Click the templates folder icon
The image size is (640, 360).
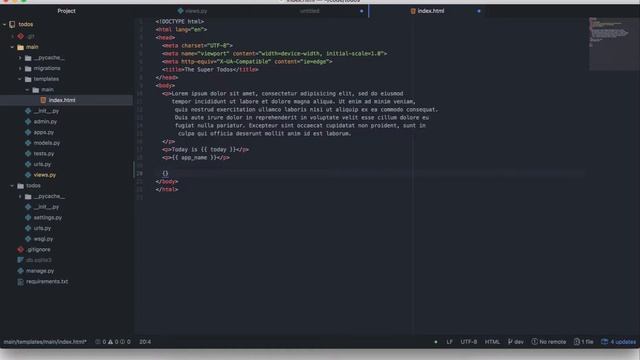(x=28, y=79)
